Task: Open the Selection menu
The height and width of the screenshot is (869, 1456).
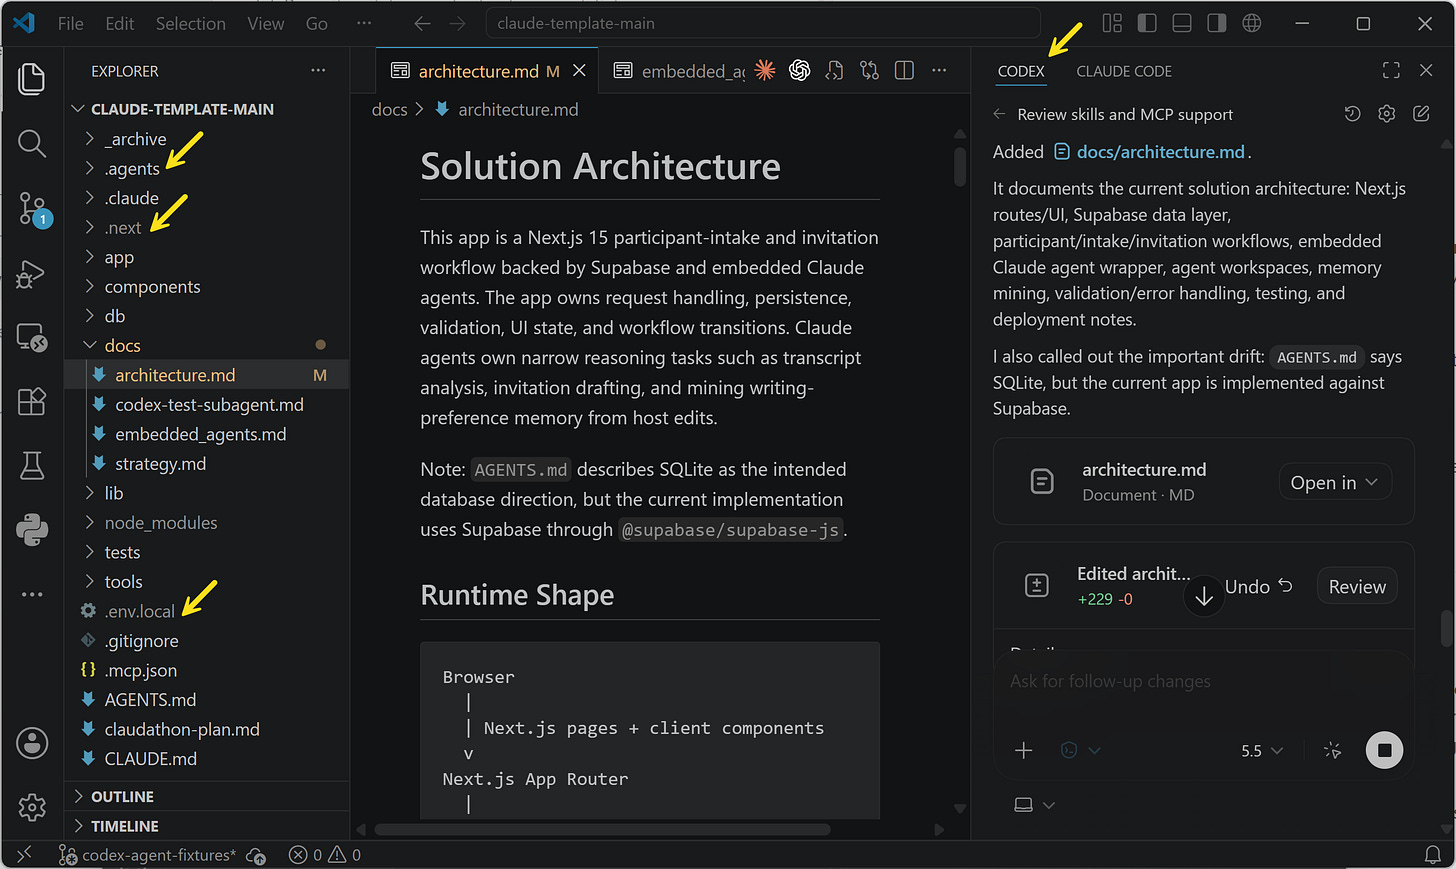Action: click(x=190, y=23)
